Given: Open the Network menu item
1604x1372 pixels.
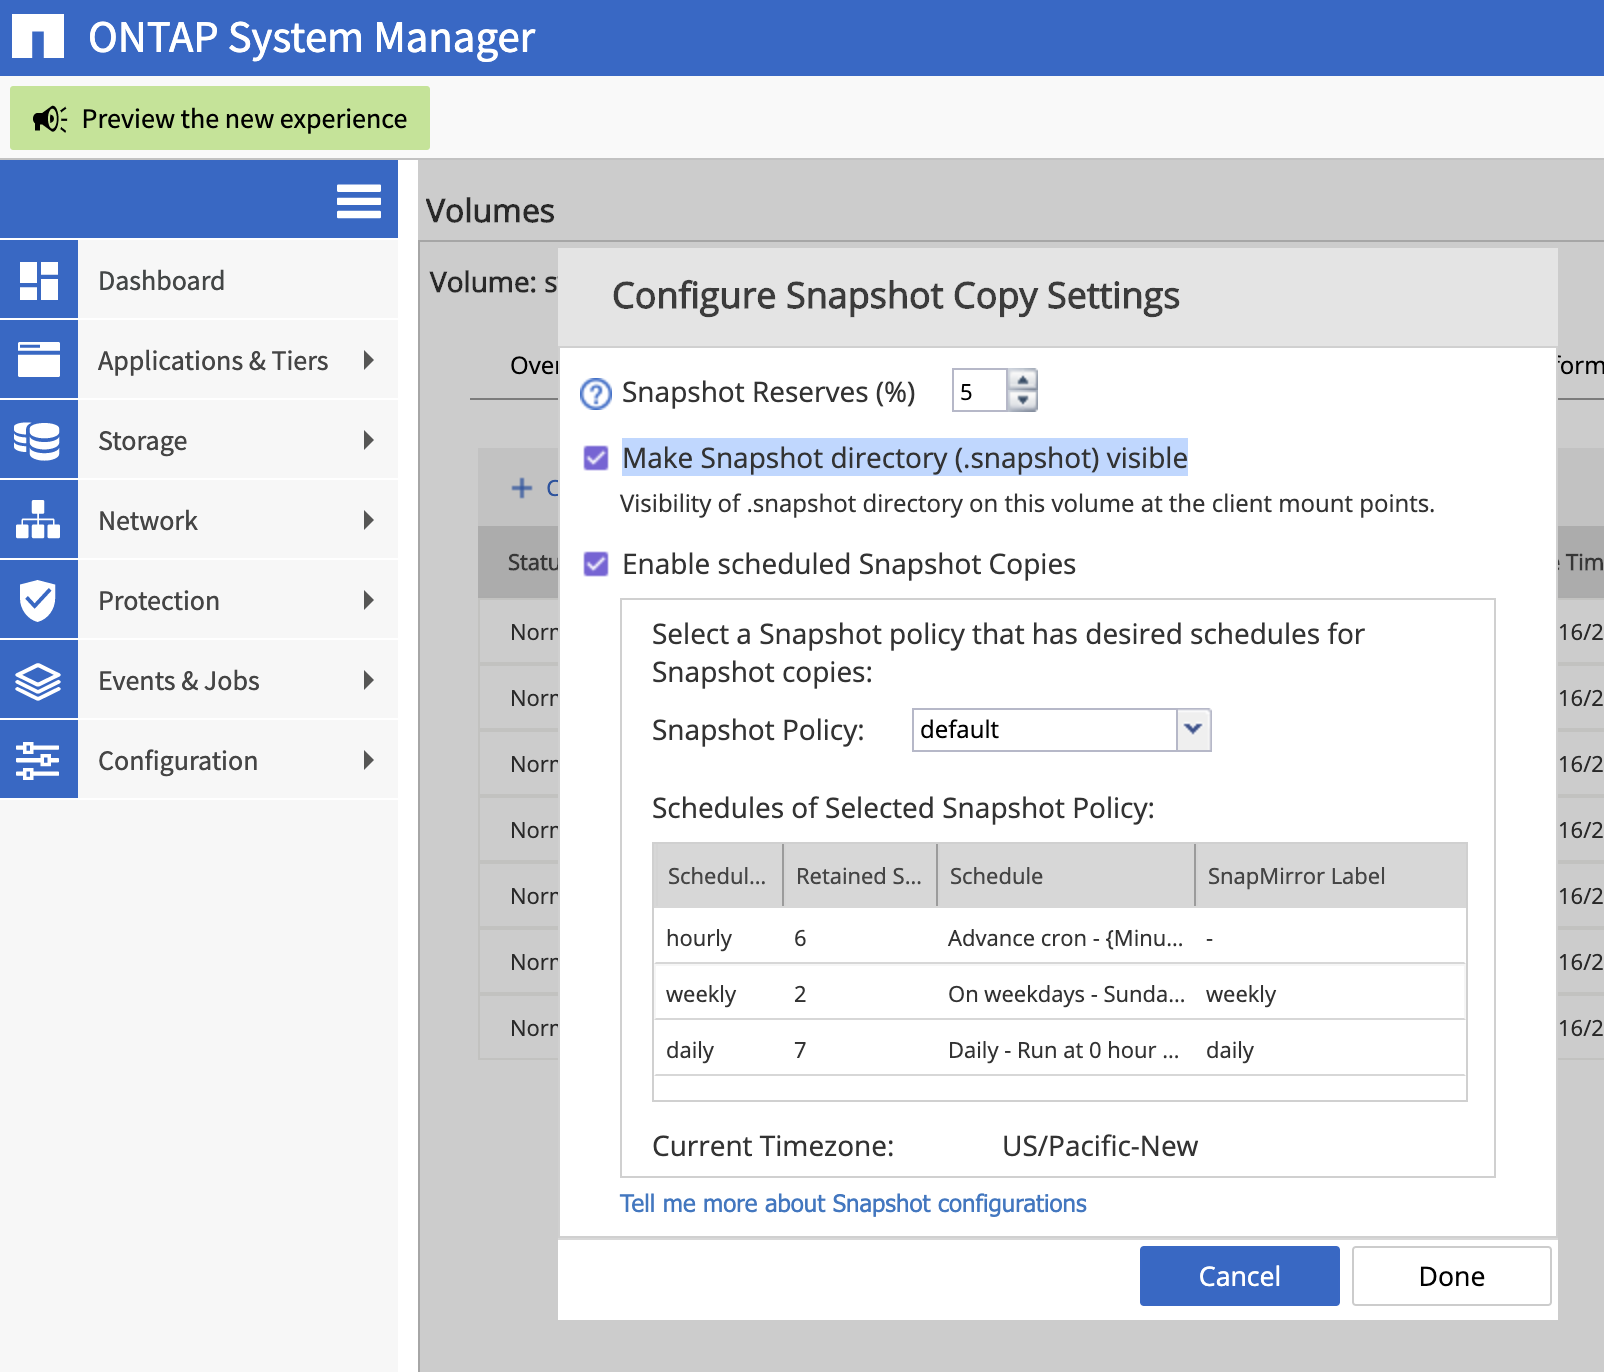Looking at the screenshot, I should coord(148,520).
